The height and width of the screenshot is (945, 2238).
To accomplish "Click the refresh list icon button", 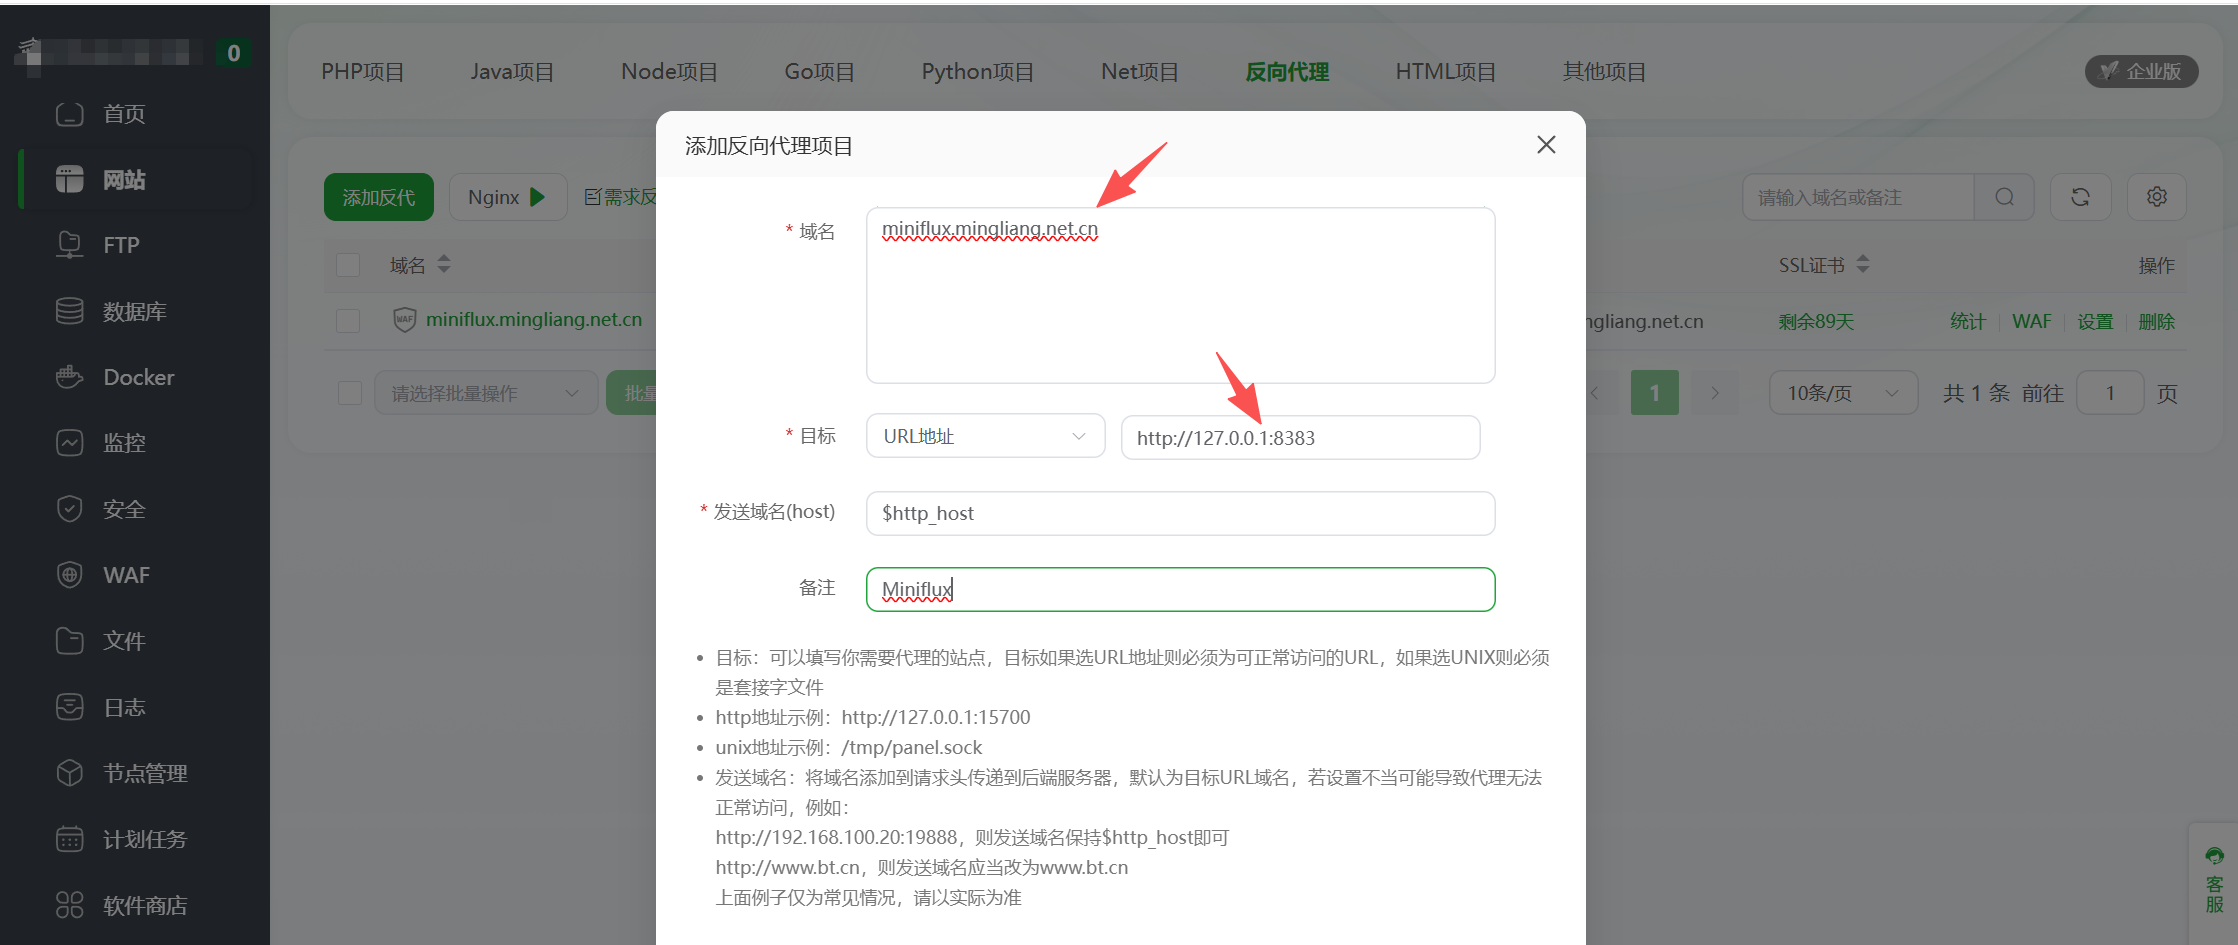I will pos(2080,197).
